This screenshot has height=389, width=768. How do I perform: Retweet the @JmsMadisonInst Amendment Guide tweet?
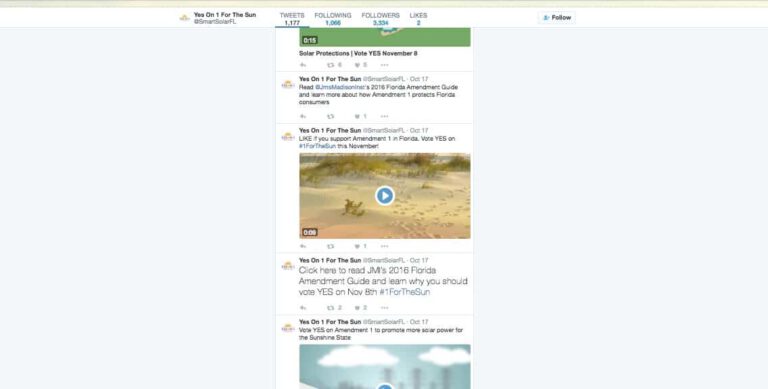[x=331, y=117]
